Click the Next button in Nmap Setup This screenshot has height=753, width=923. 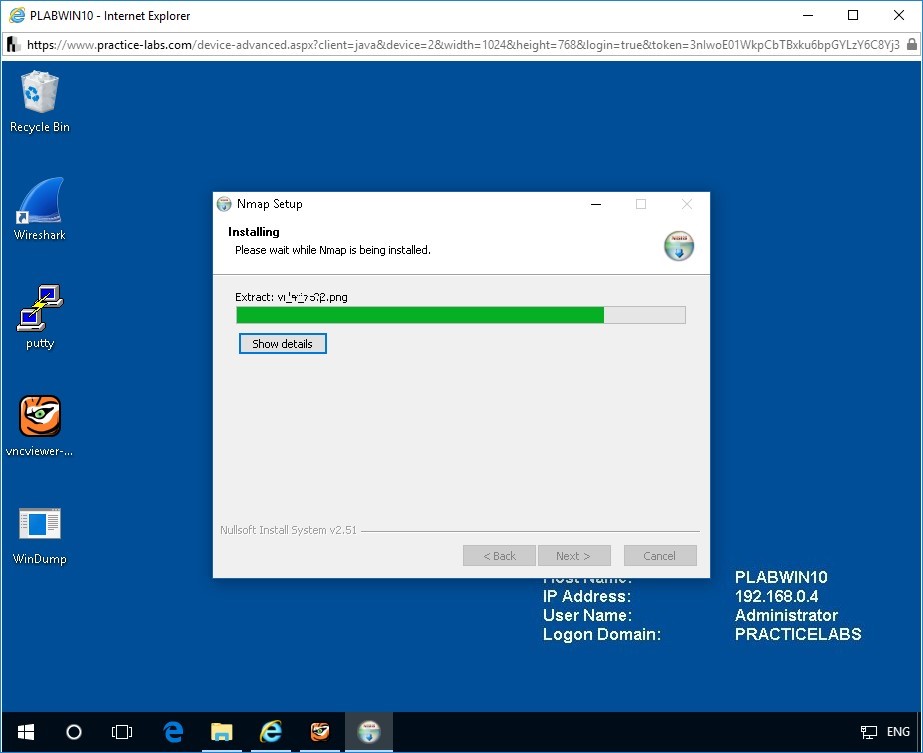coord(574,556)
